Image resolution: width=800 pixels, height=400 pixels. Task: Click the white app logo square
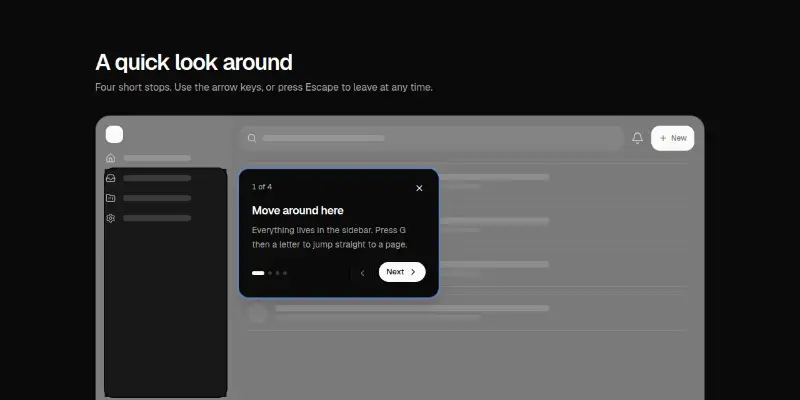point(114,135)
